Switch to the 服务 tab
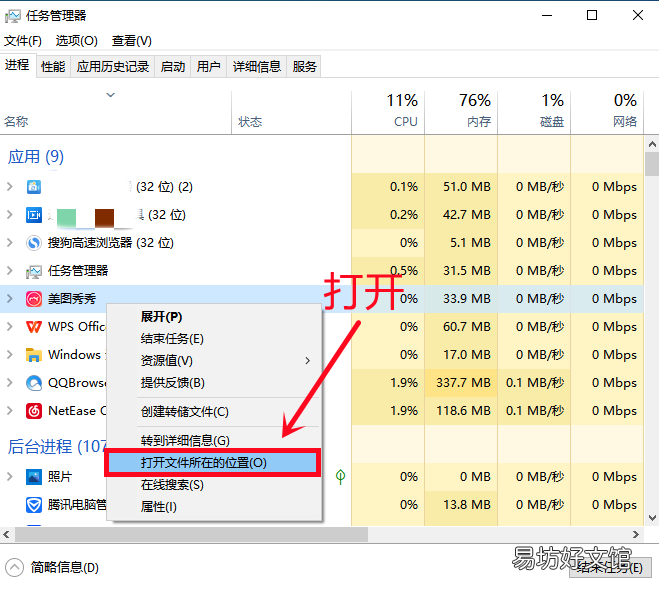 (304, 66)
